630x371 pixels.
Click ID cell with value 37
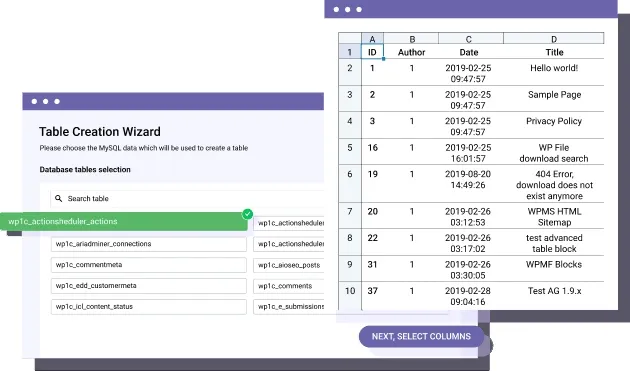(372, 296)
